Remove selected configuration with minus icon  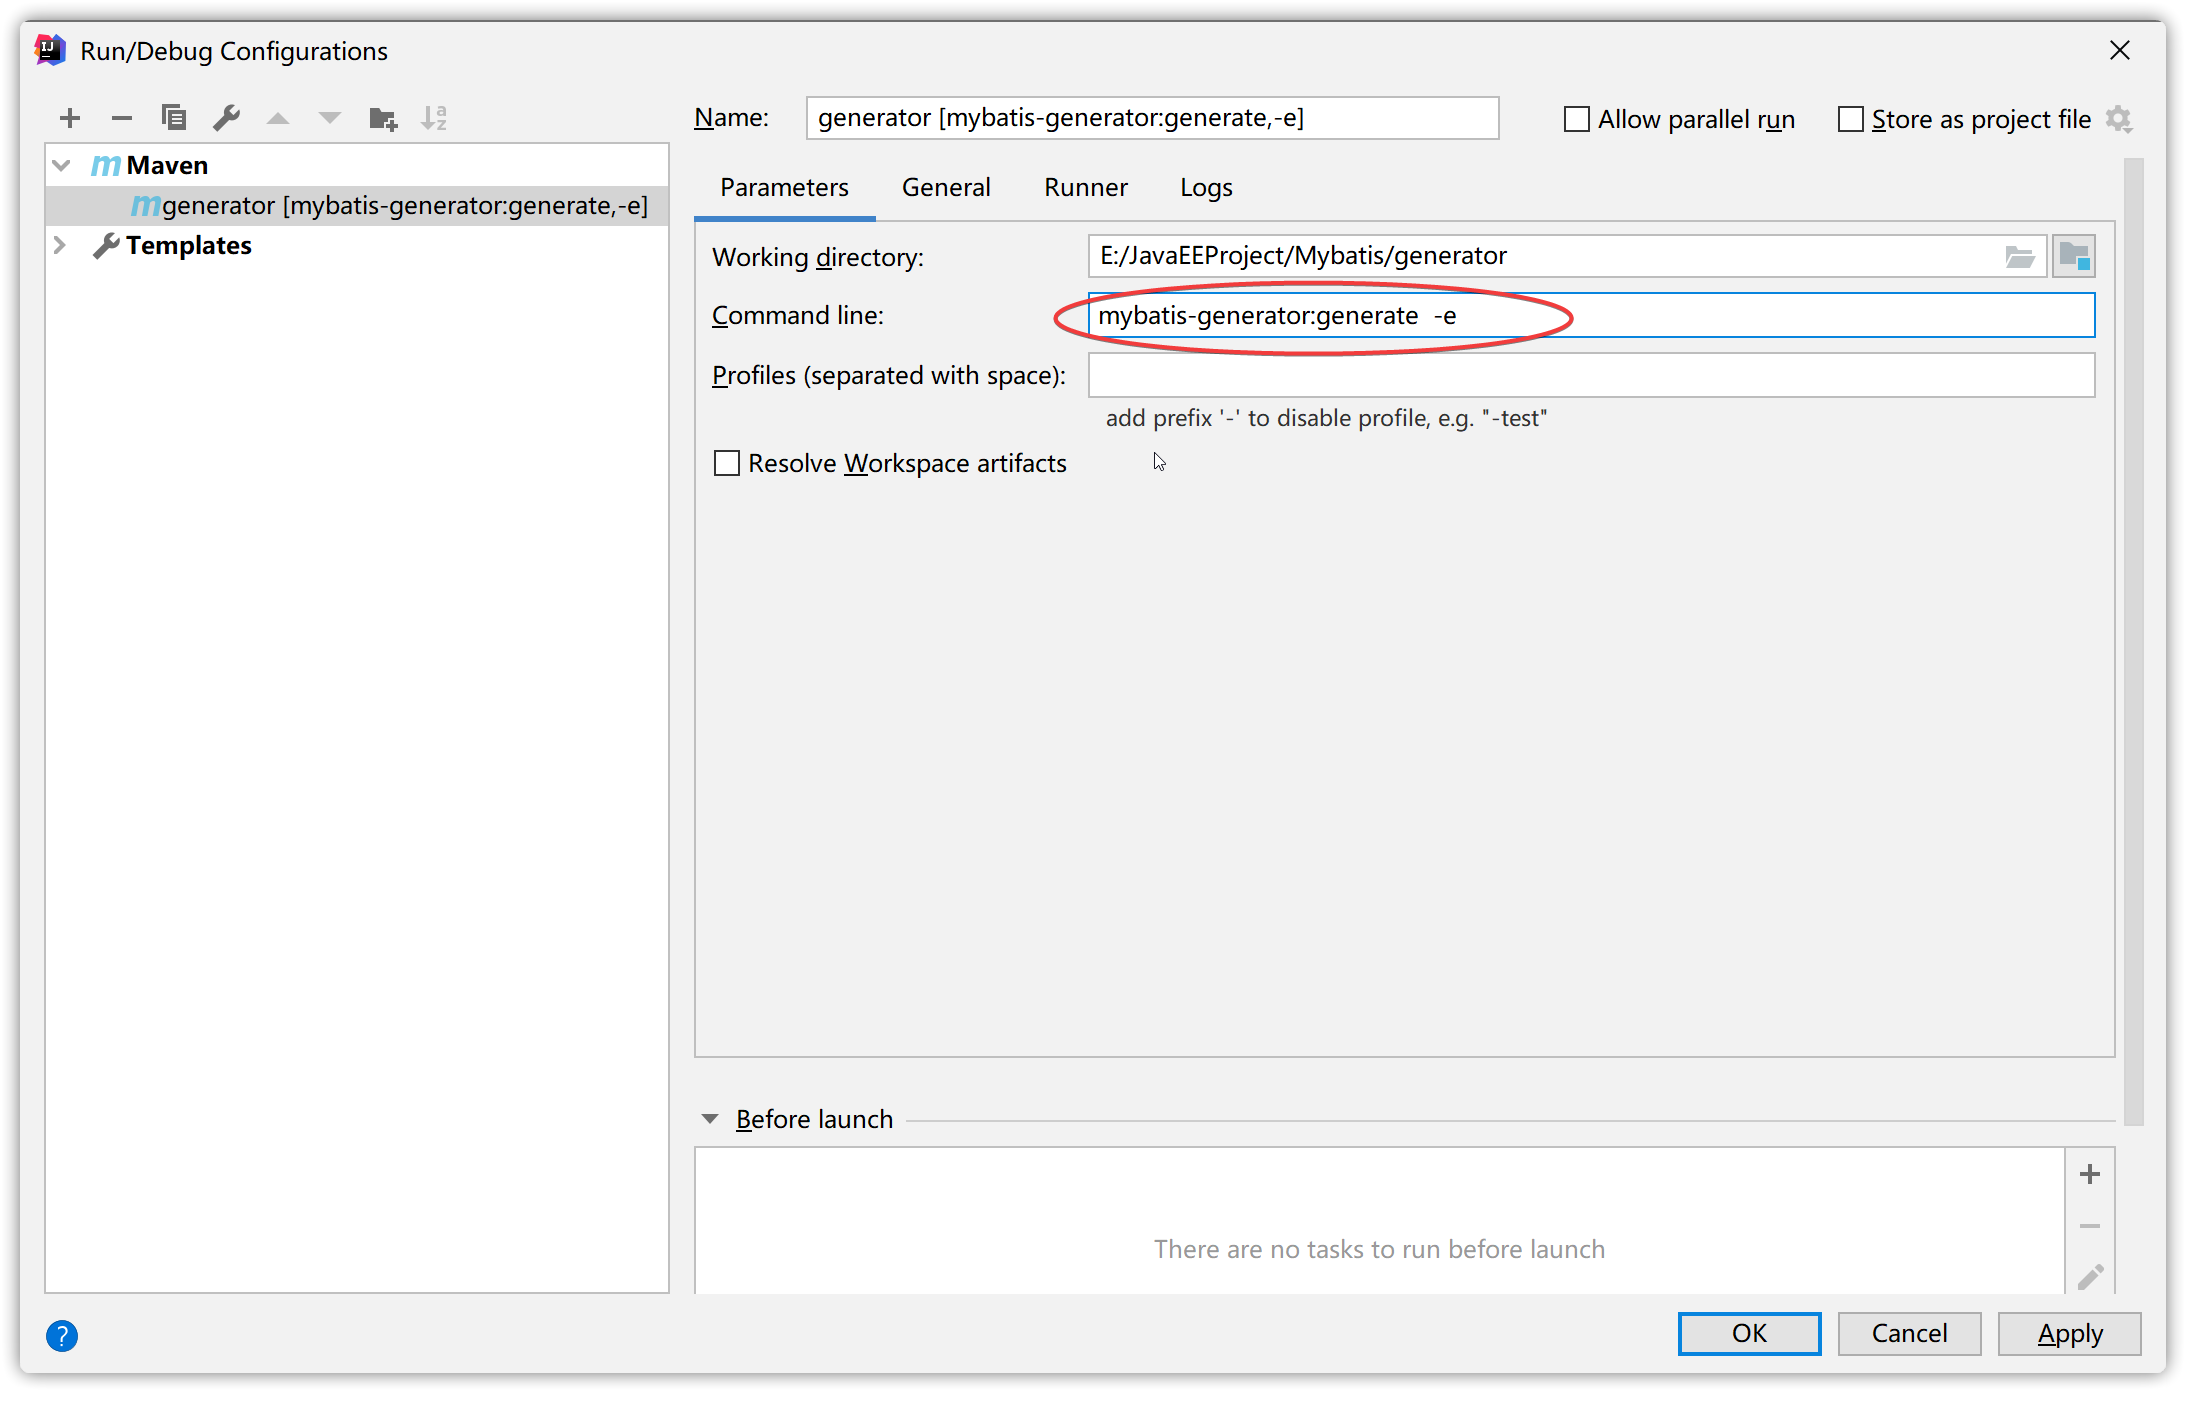(x=122, y=119)
